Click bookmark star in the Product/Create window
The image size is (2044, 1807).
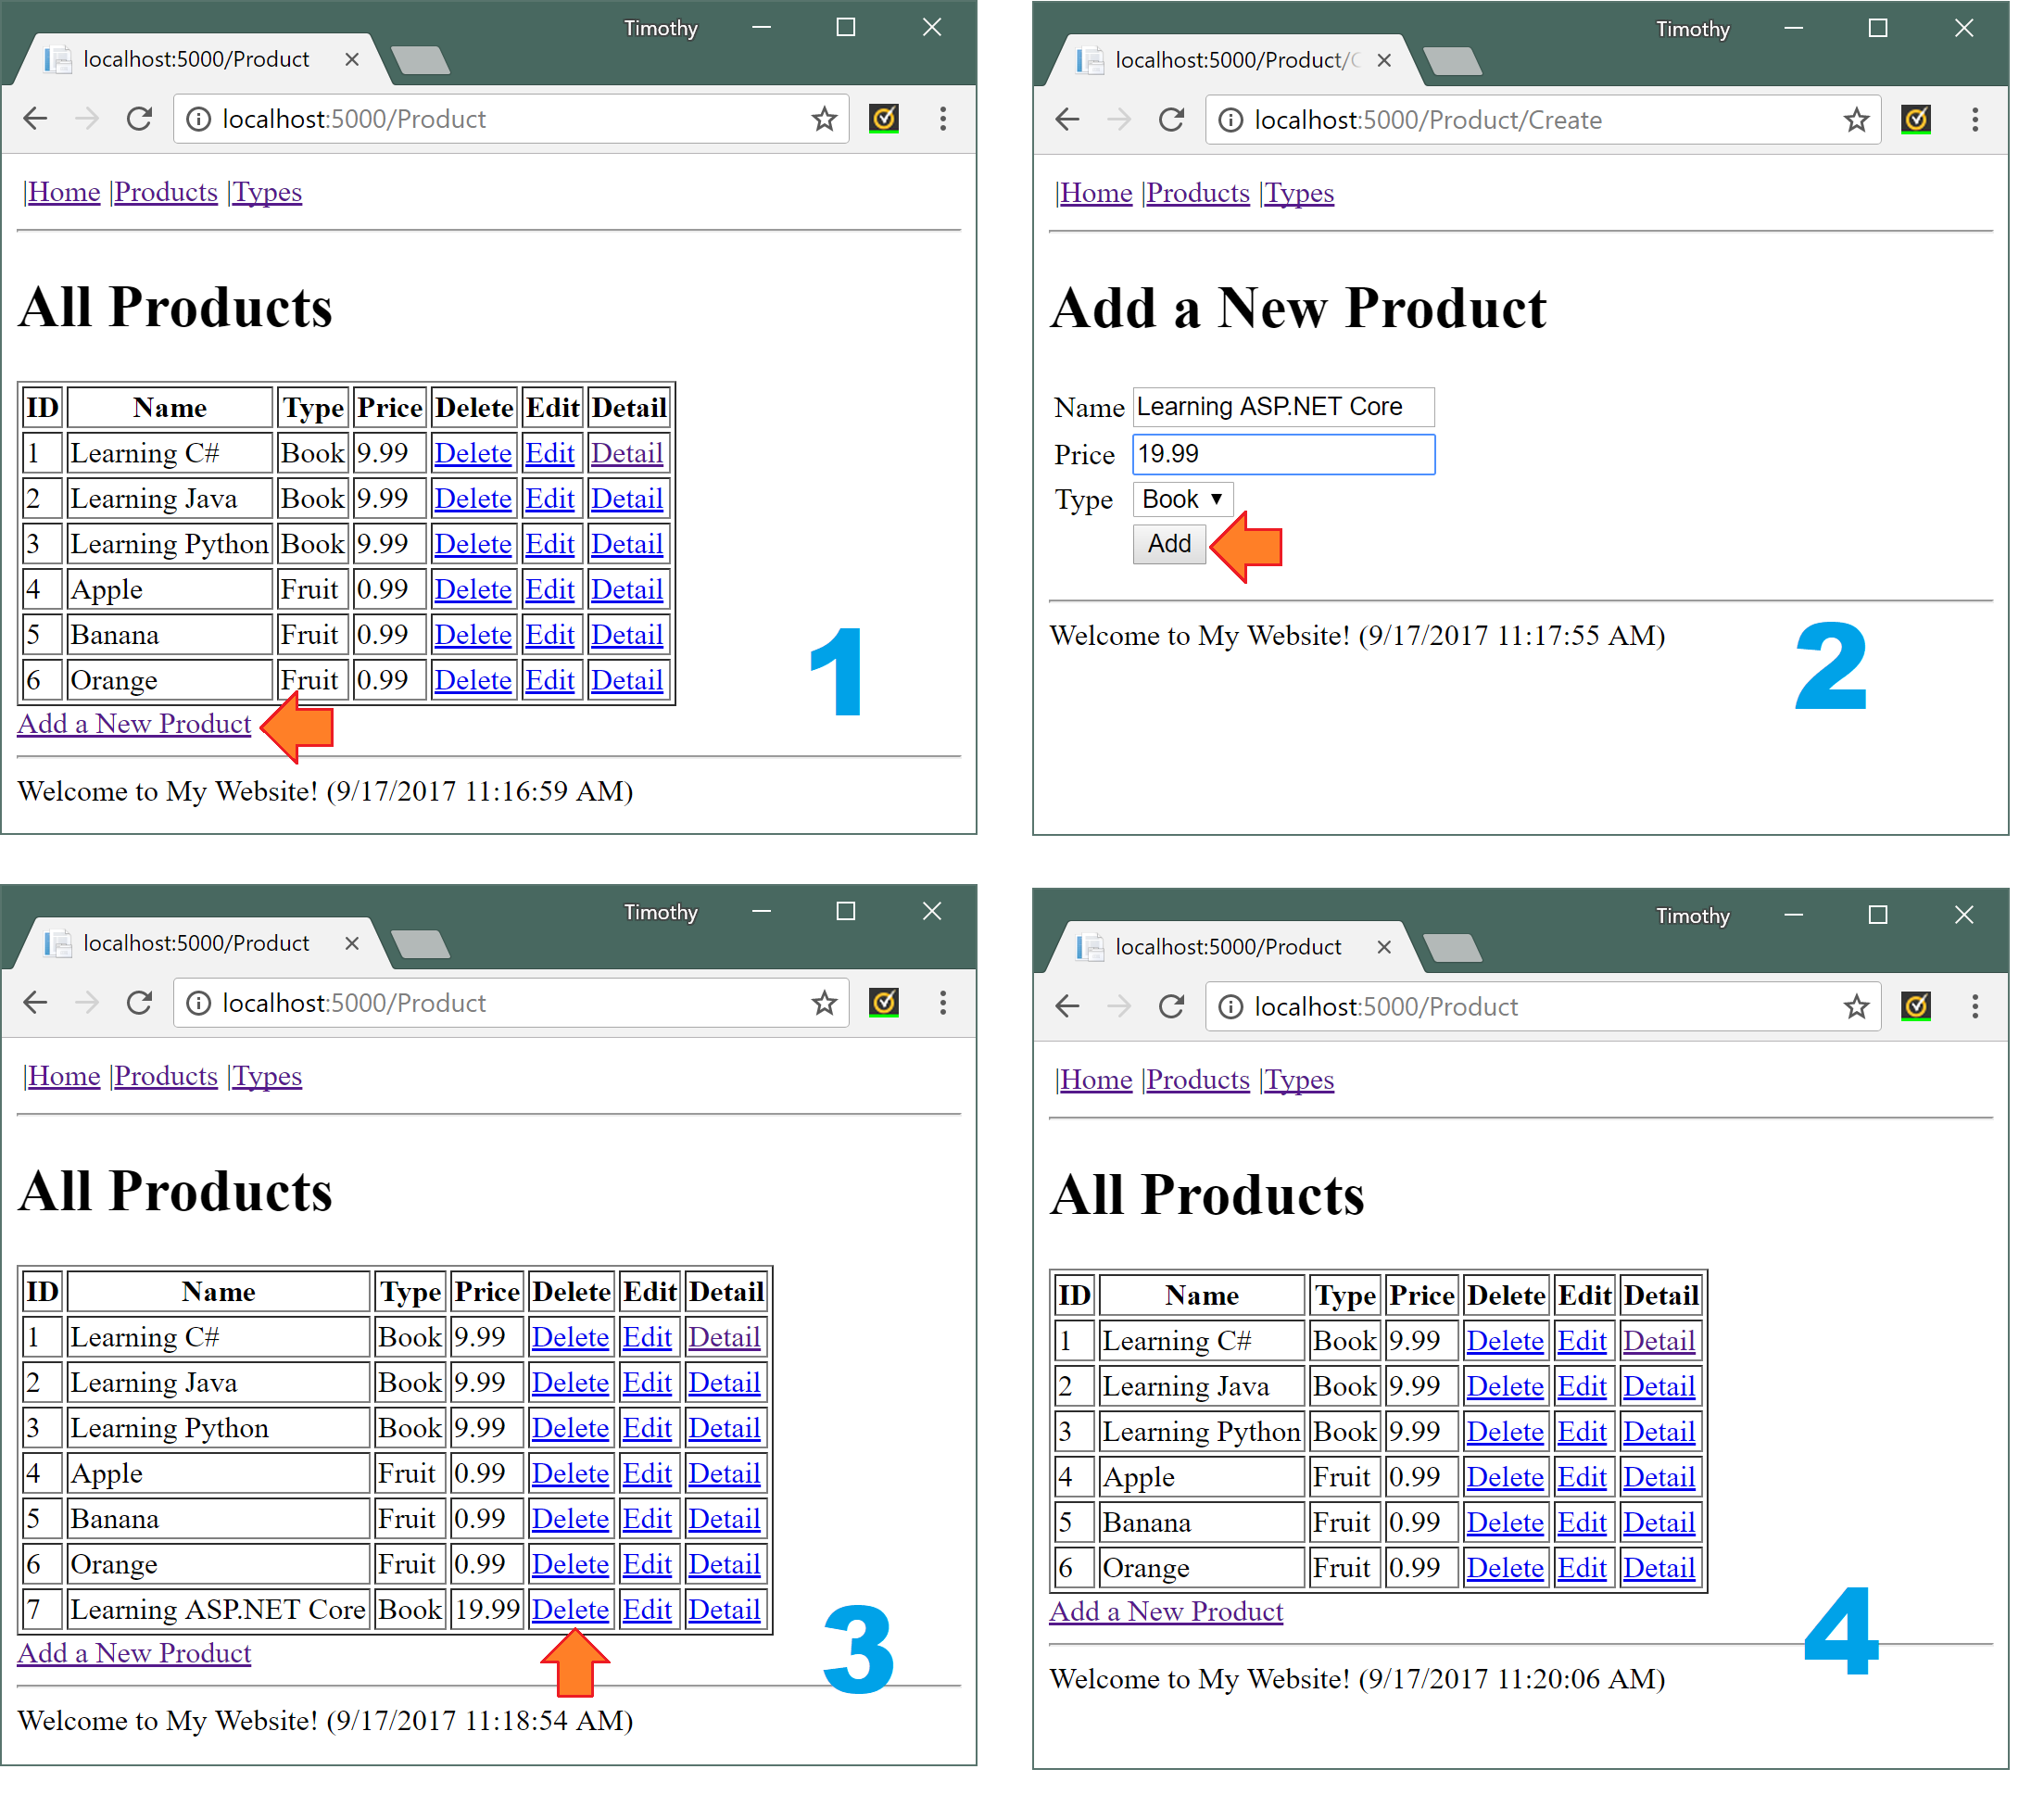(1856, 120)
